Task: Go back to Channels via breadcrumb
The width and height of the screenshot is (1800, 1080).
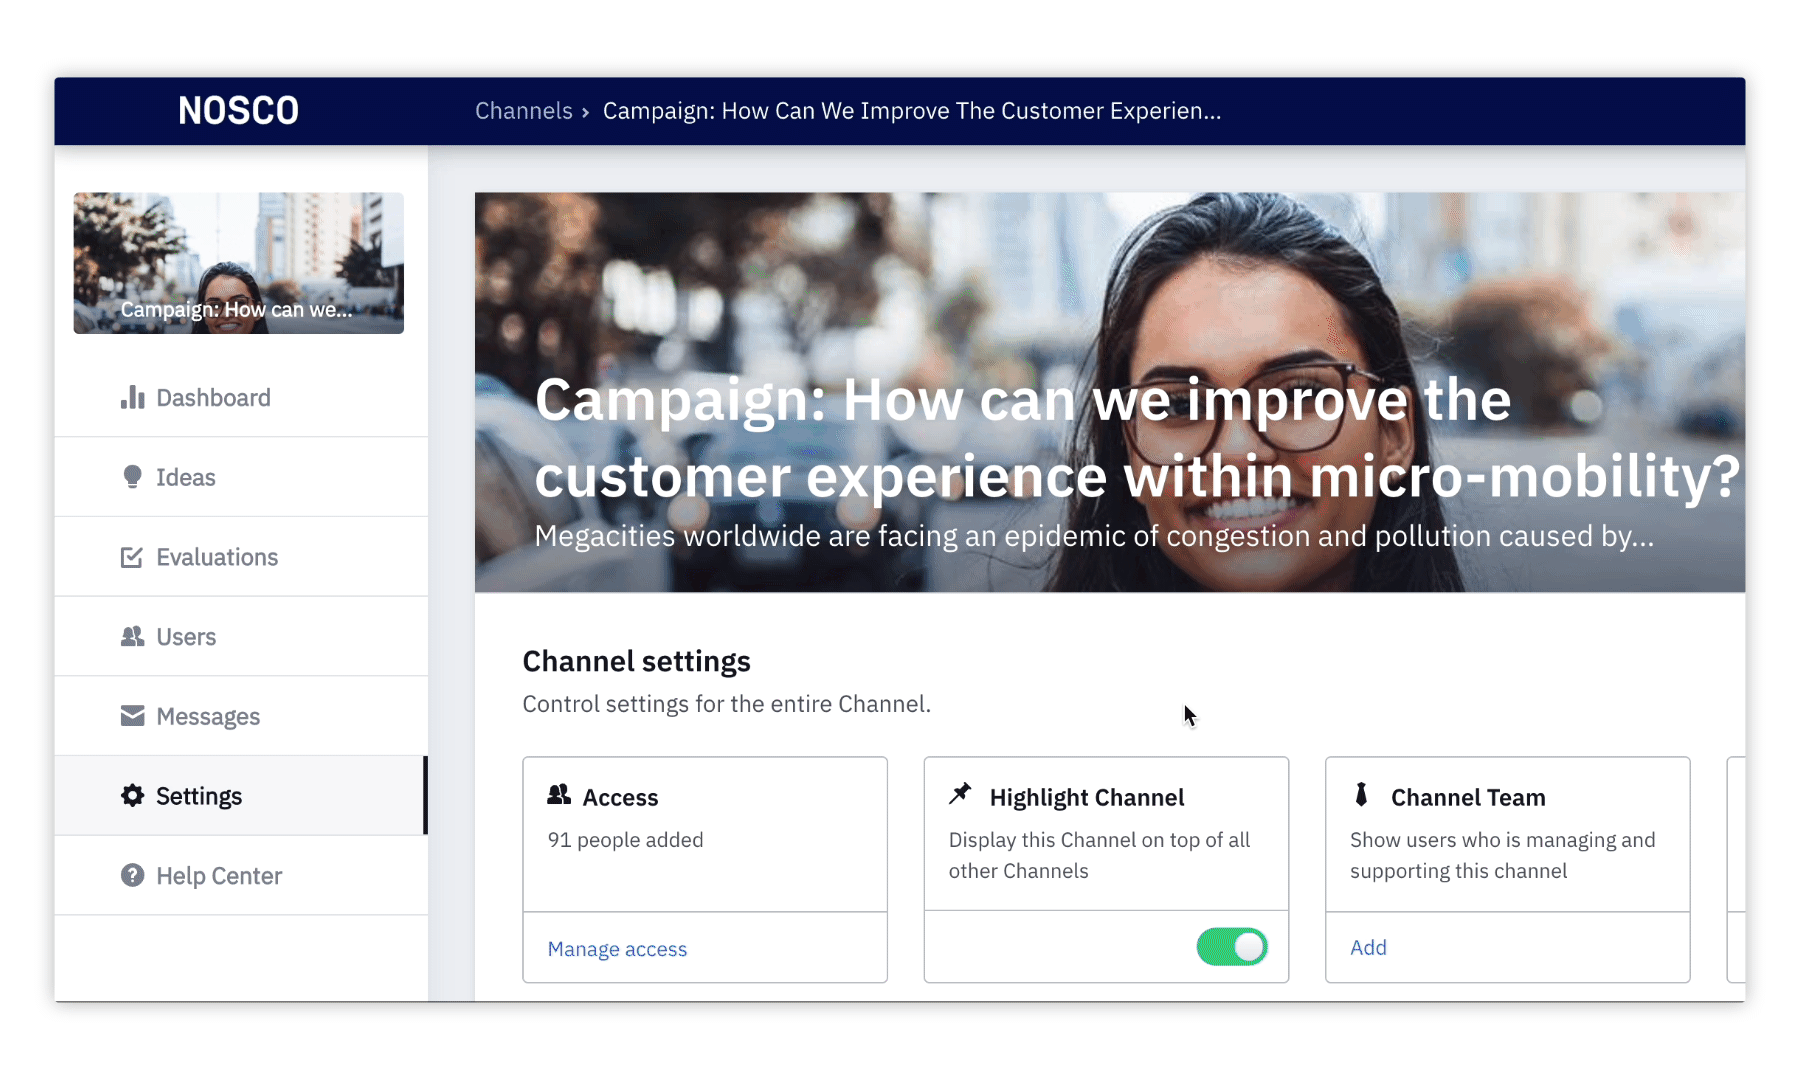Action: click(x=523, y=111)
